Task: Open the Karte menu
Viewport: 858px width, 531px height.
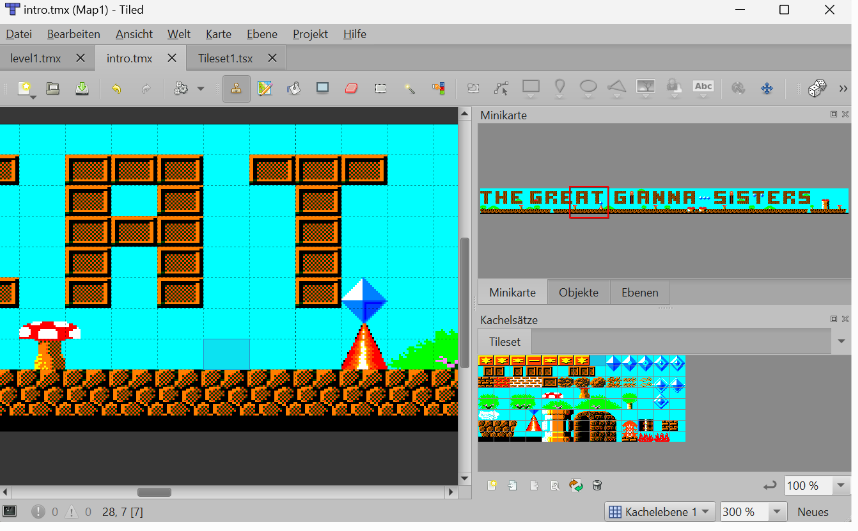Action: pos(218,34)
